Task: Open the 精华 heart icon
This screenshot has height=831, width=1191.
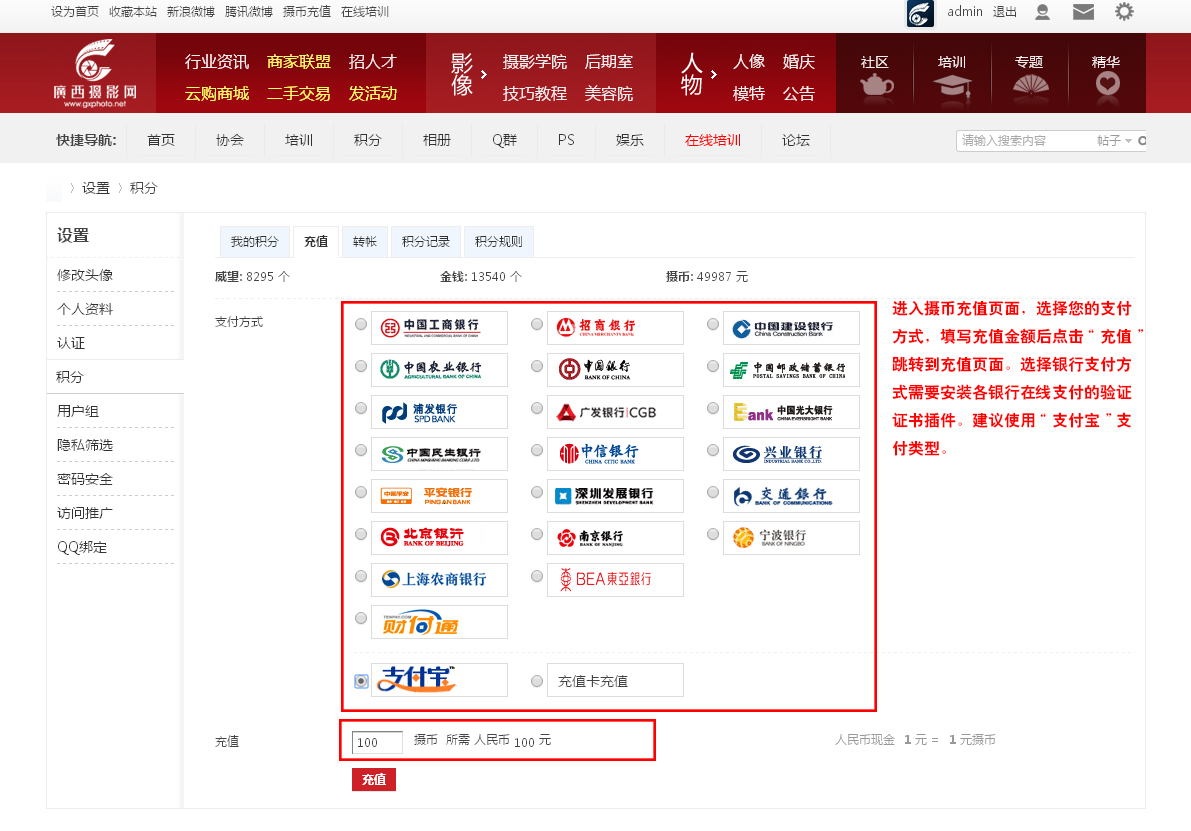Action: (1107, 84)
